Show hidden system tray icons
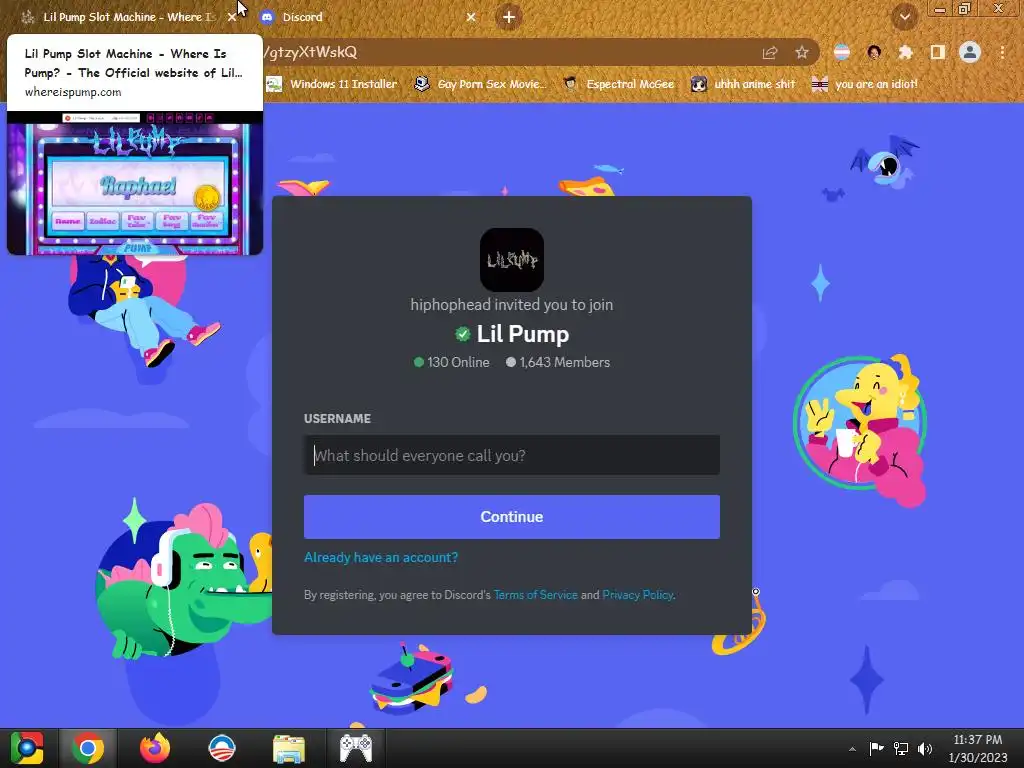 pyautogui.click(x=852, y=749)
